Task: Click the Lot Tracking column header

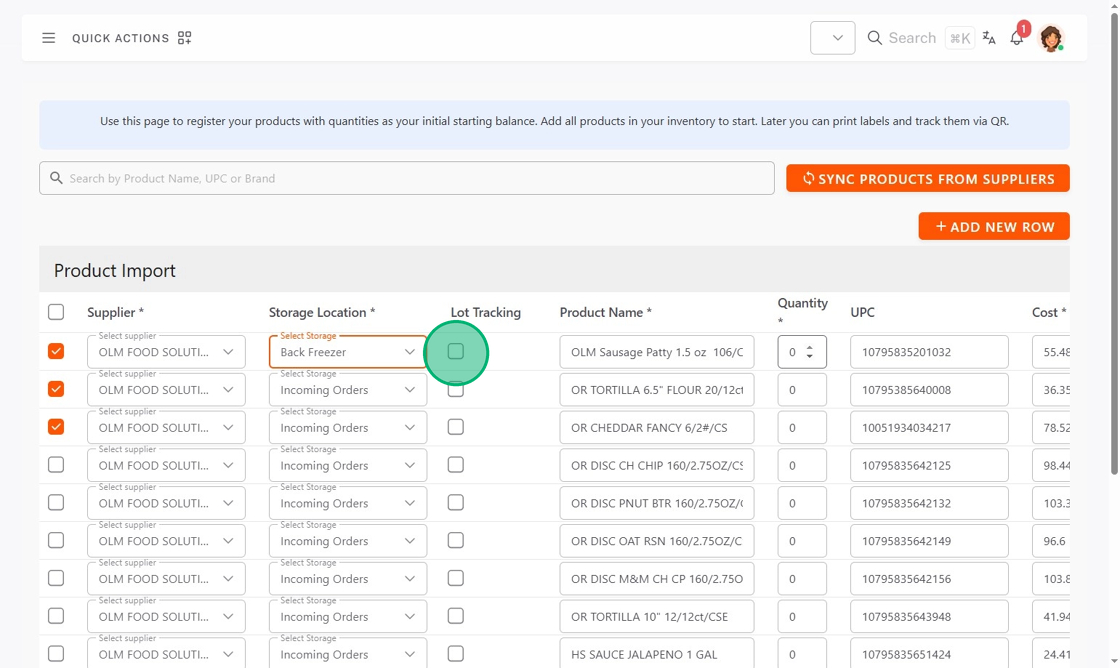Action: [x=486, y=312]
